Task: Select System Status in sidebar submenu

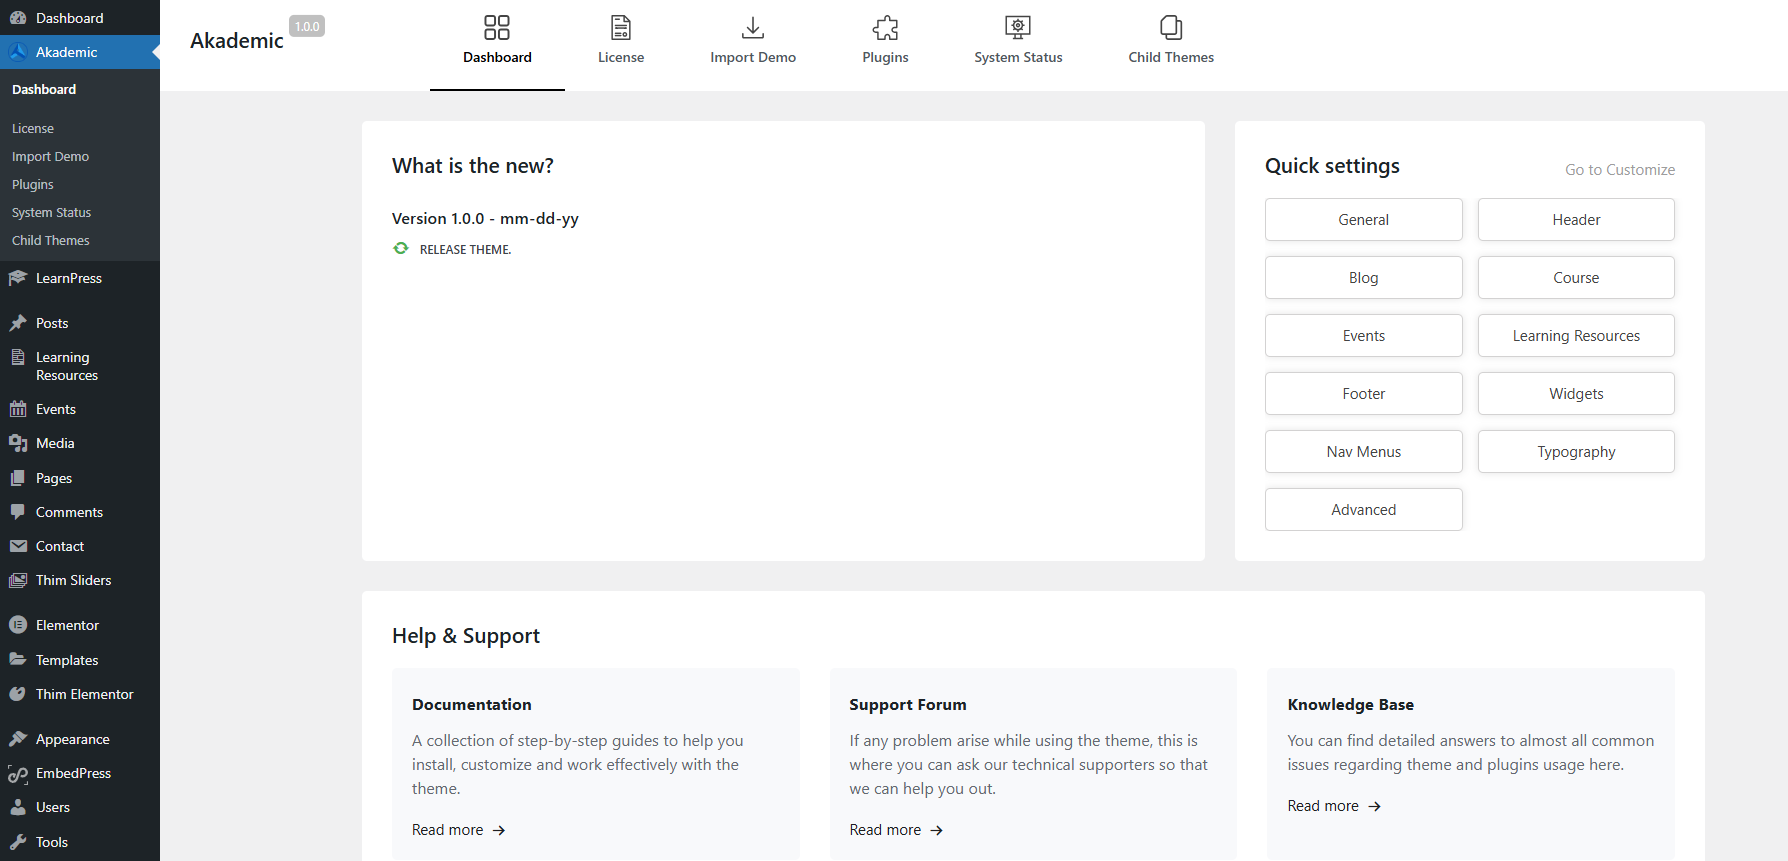Action: point(51,213)
